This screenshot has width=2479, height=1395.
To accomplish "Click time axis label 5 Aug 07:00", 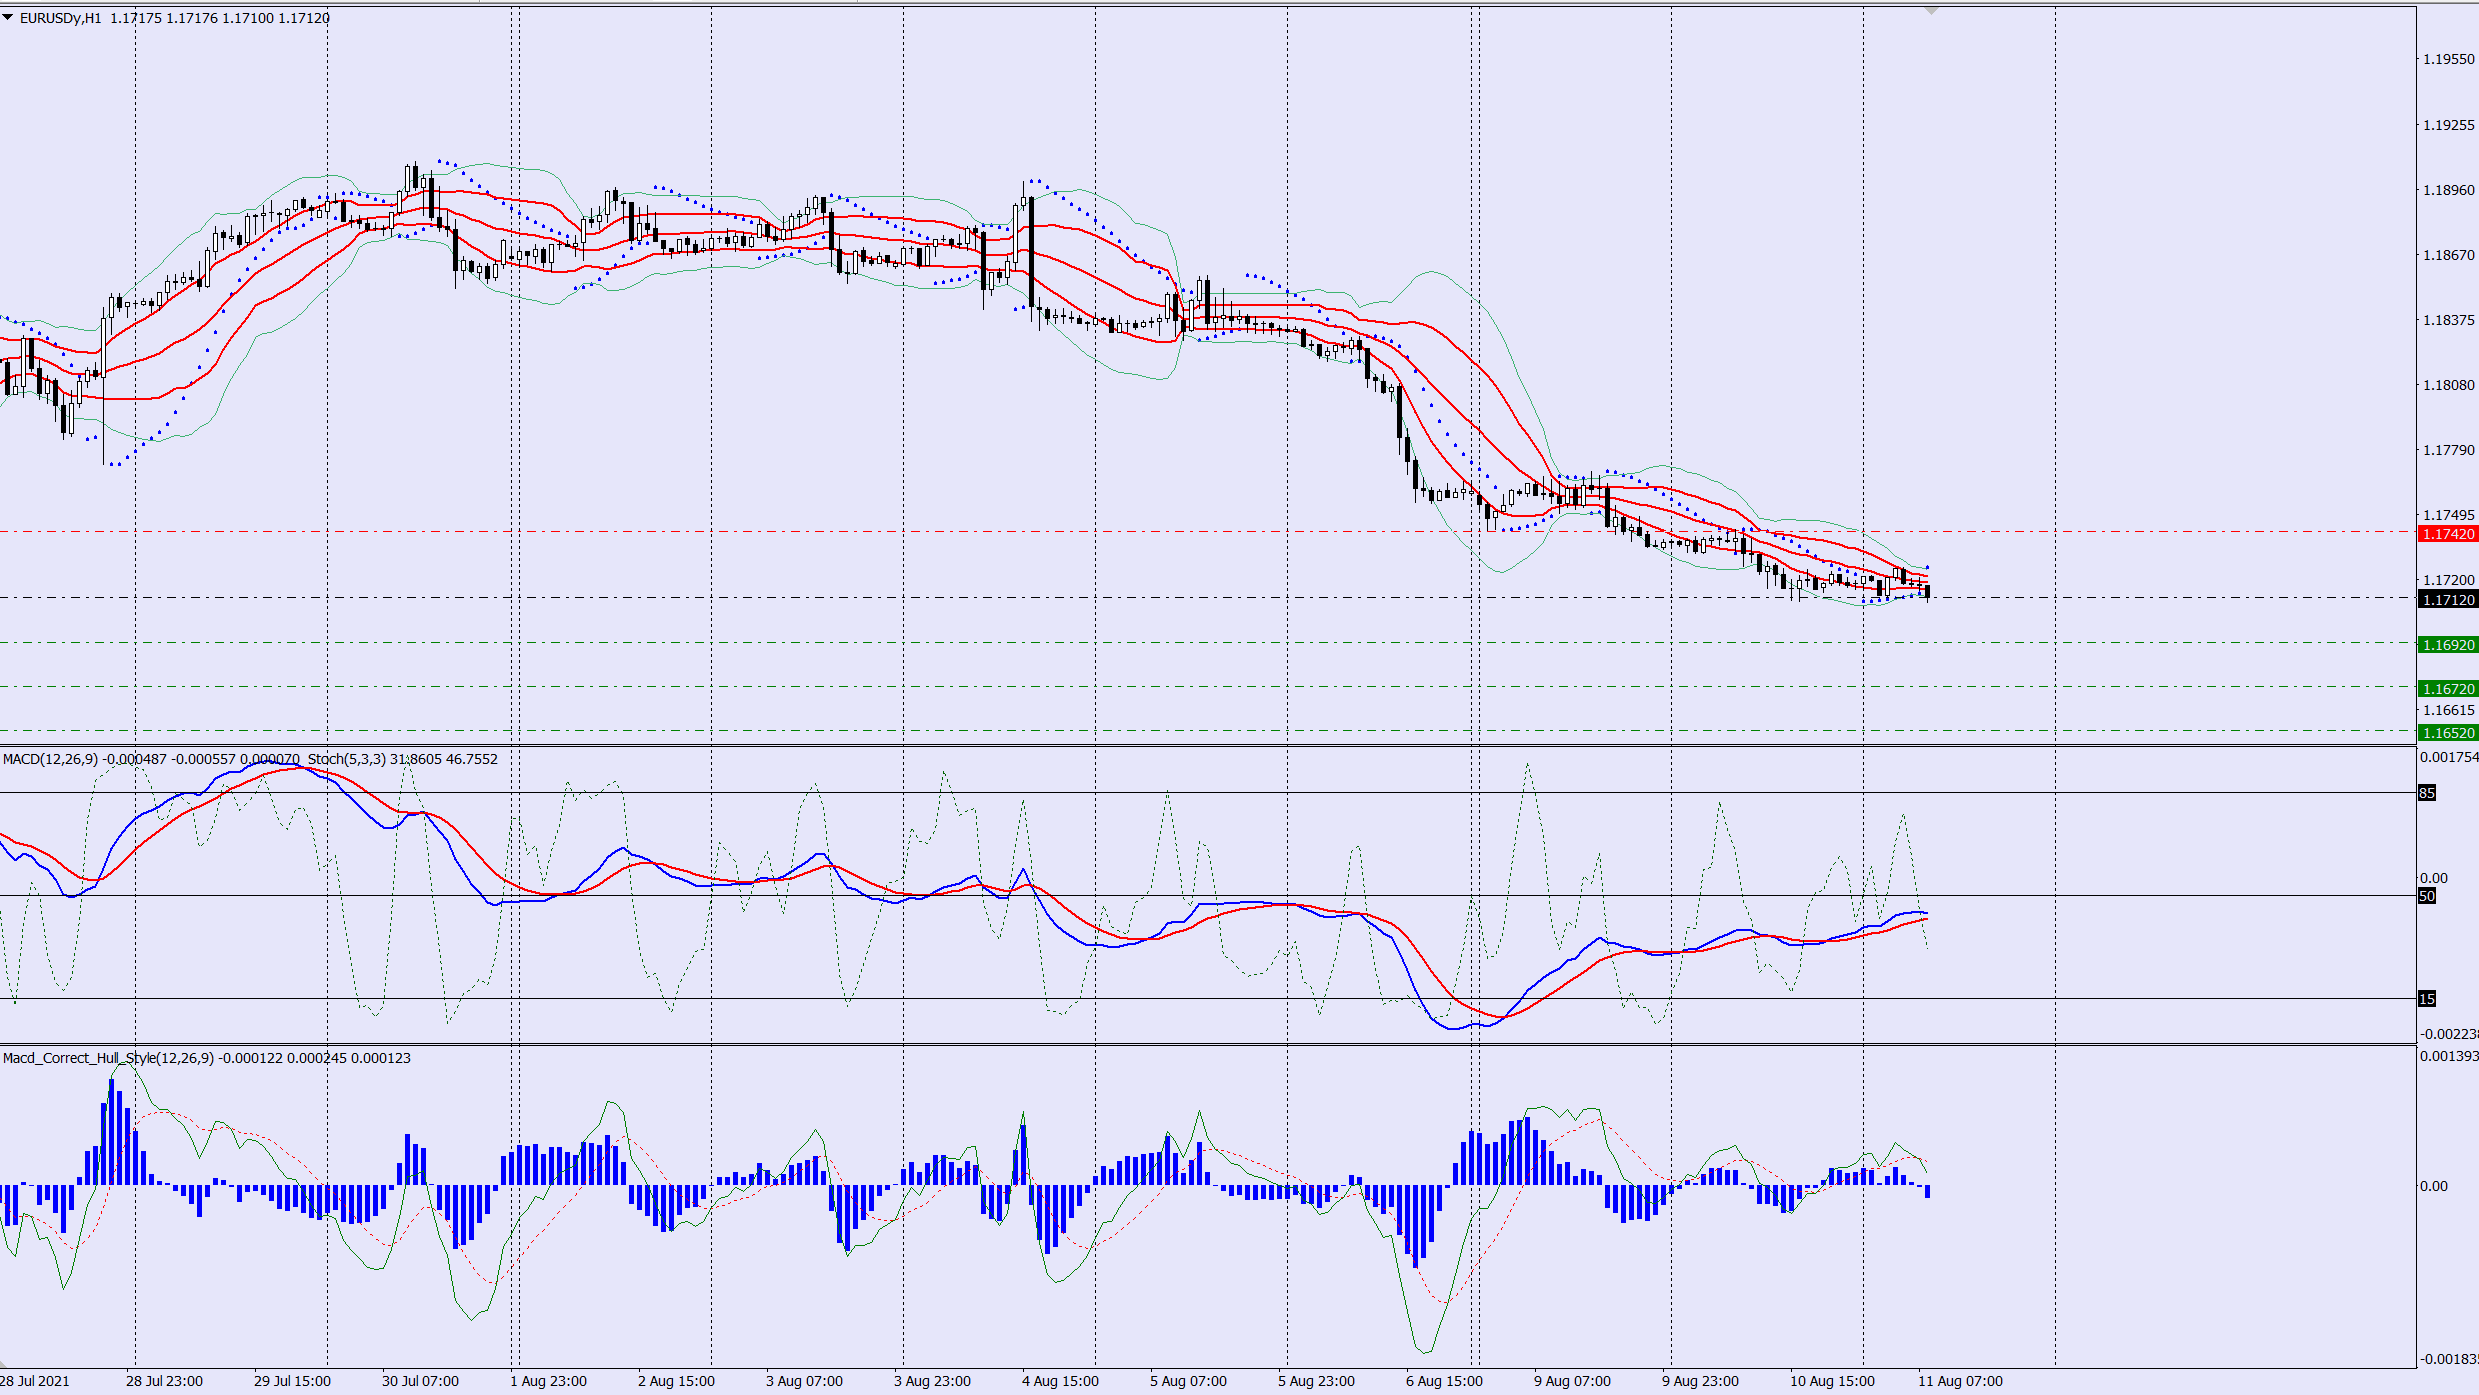I will [1188, 1381].
